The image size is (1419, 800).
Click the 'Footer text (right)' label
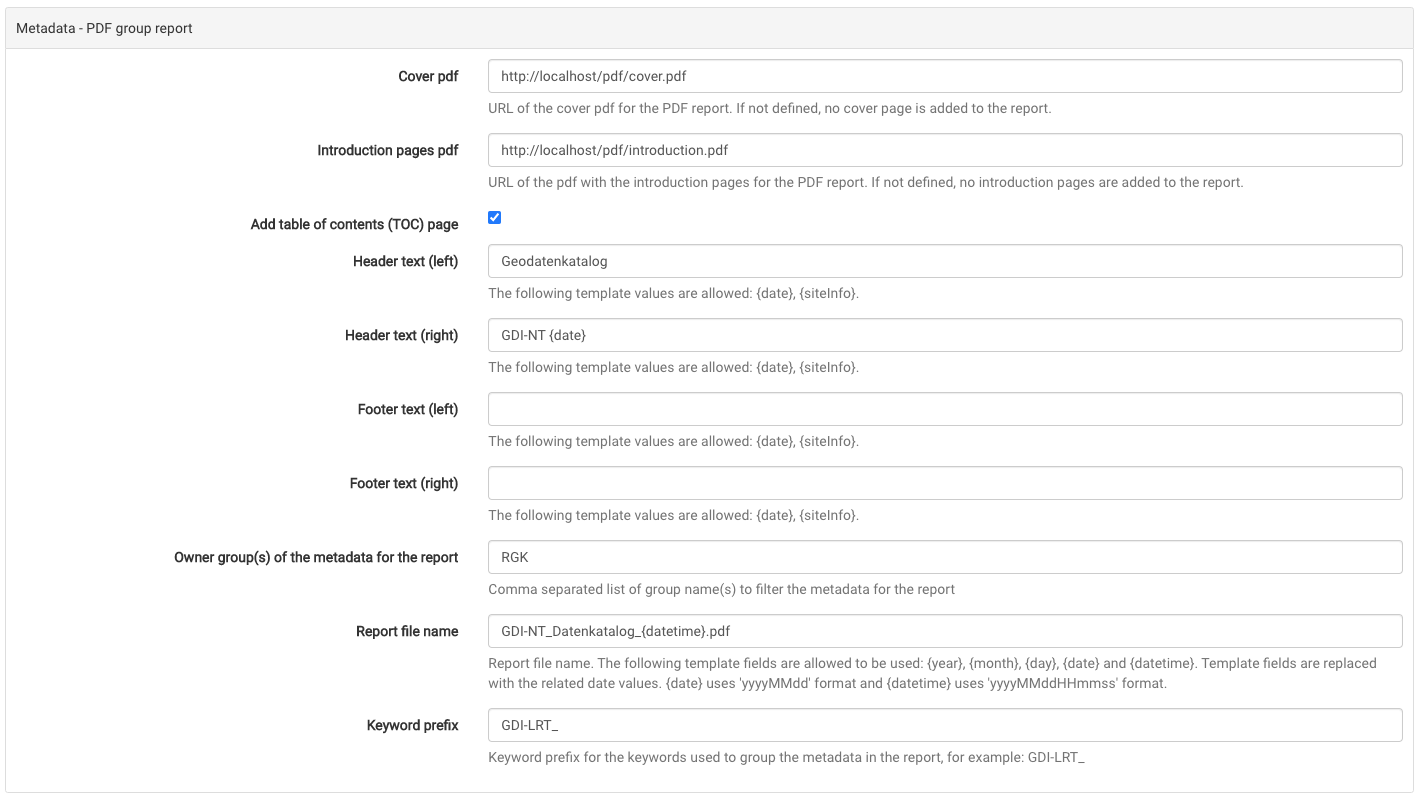pos(404,483)
